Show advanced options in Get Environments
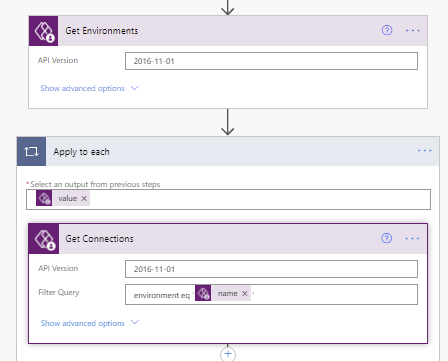The width and height of the screenshot is (448, 361). coord(89,88)
